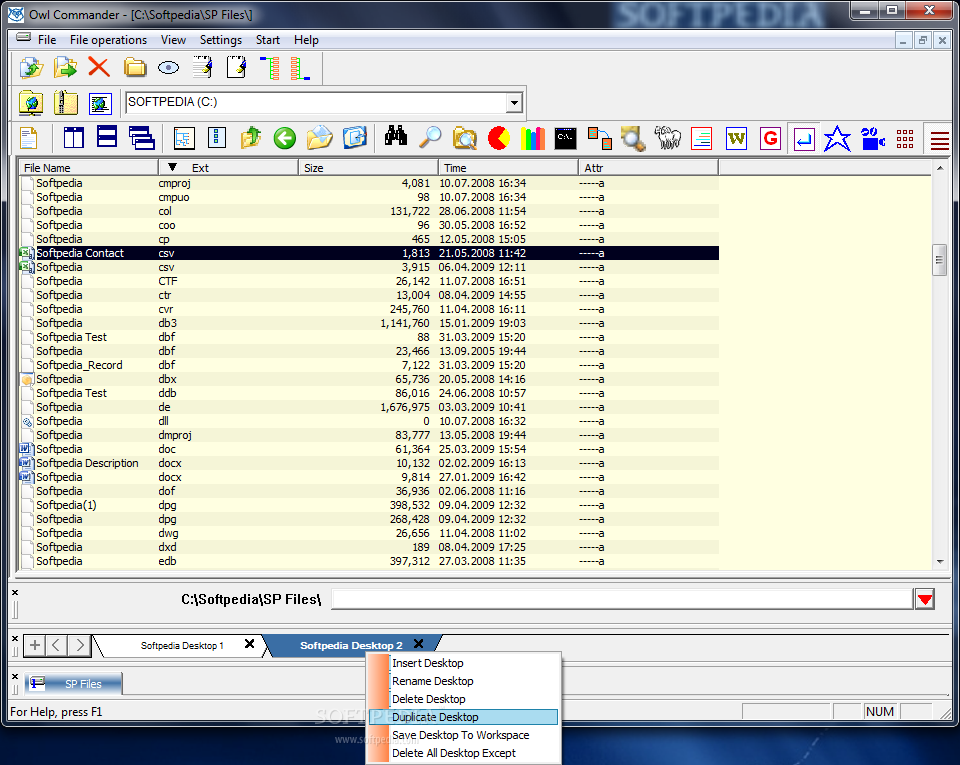Select Insert Desktop menu entry

point(463,663)
